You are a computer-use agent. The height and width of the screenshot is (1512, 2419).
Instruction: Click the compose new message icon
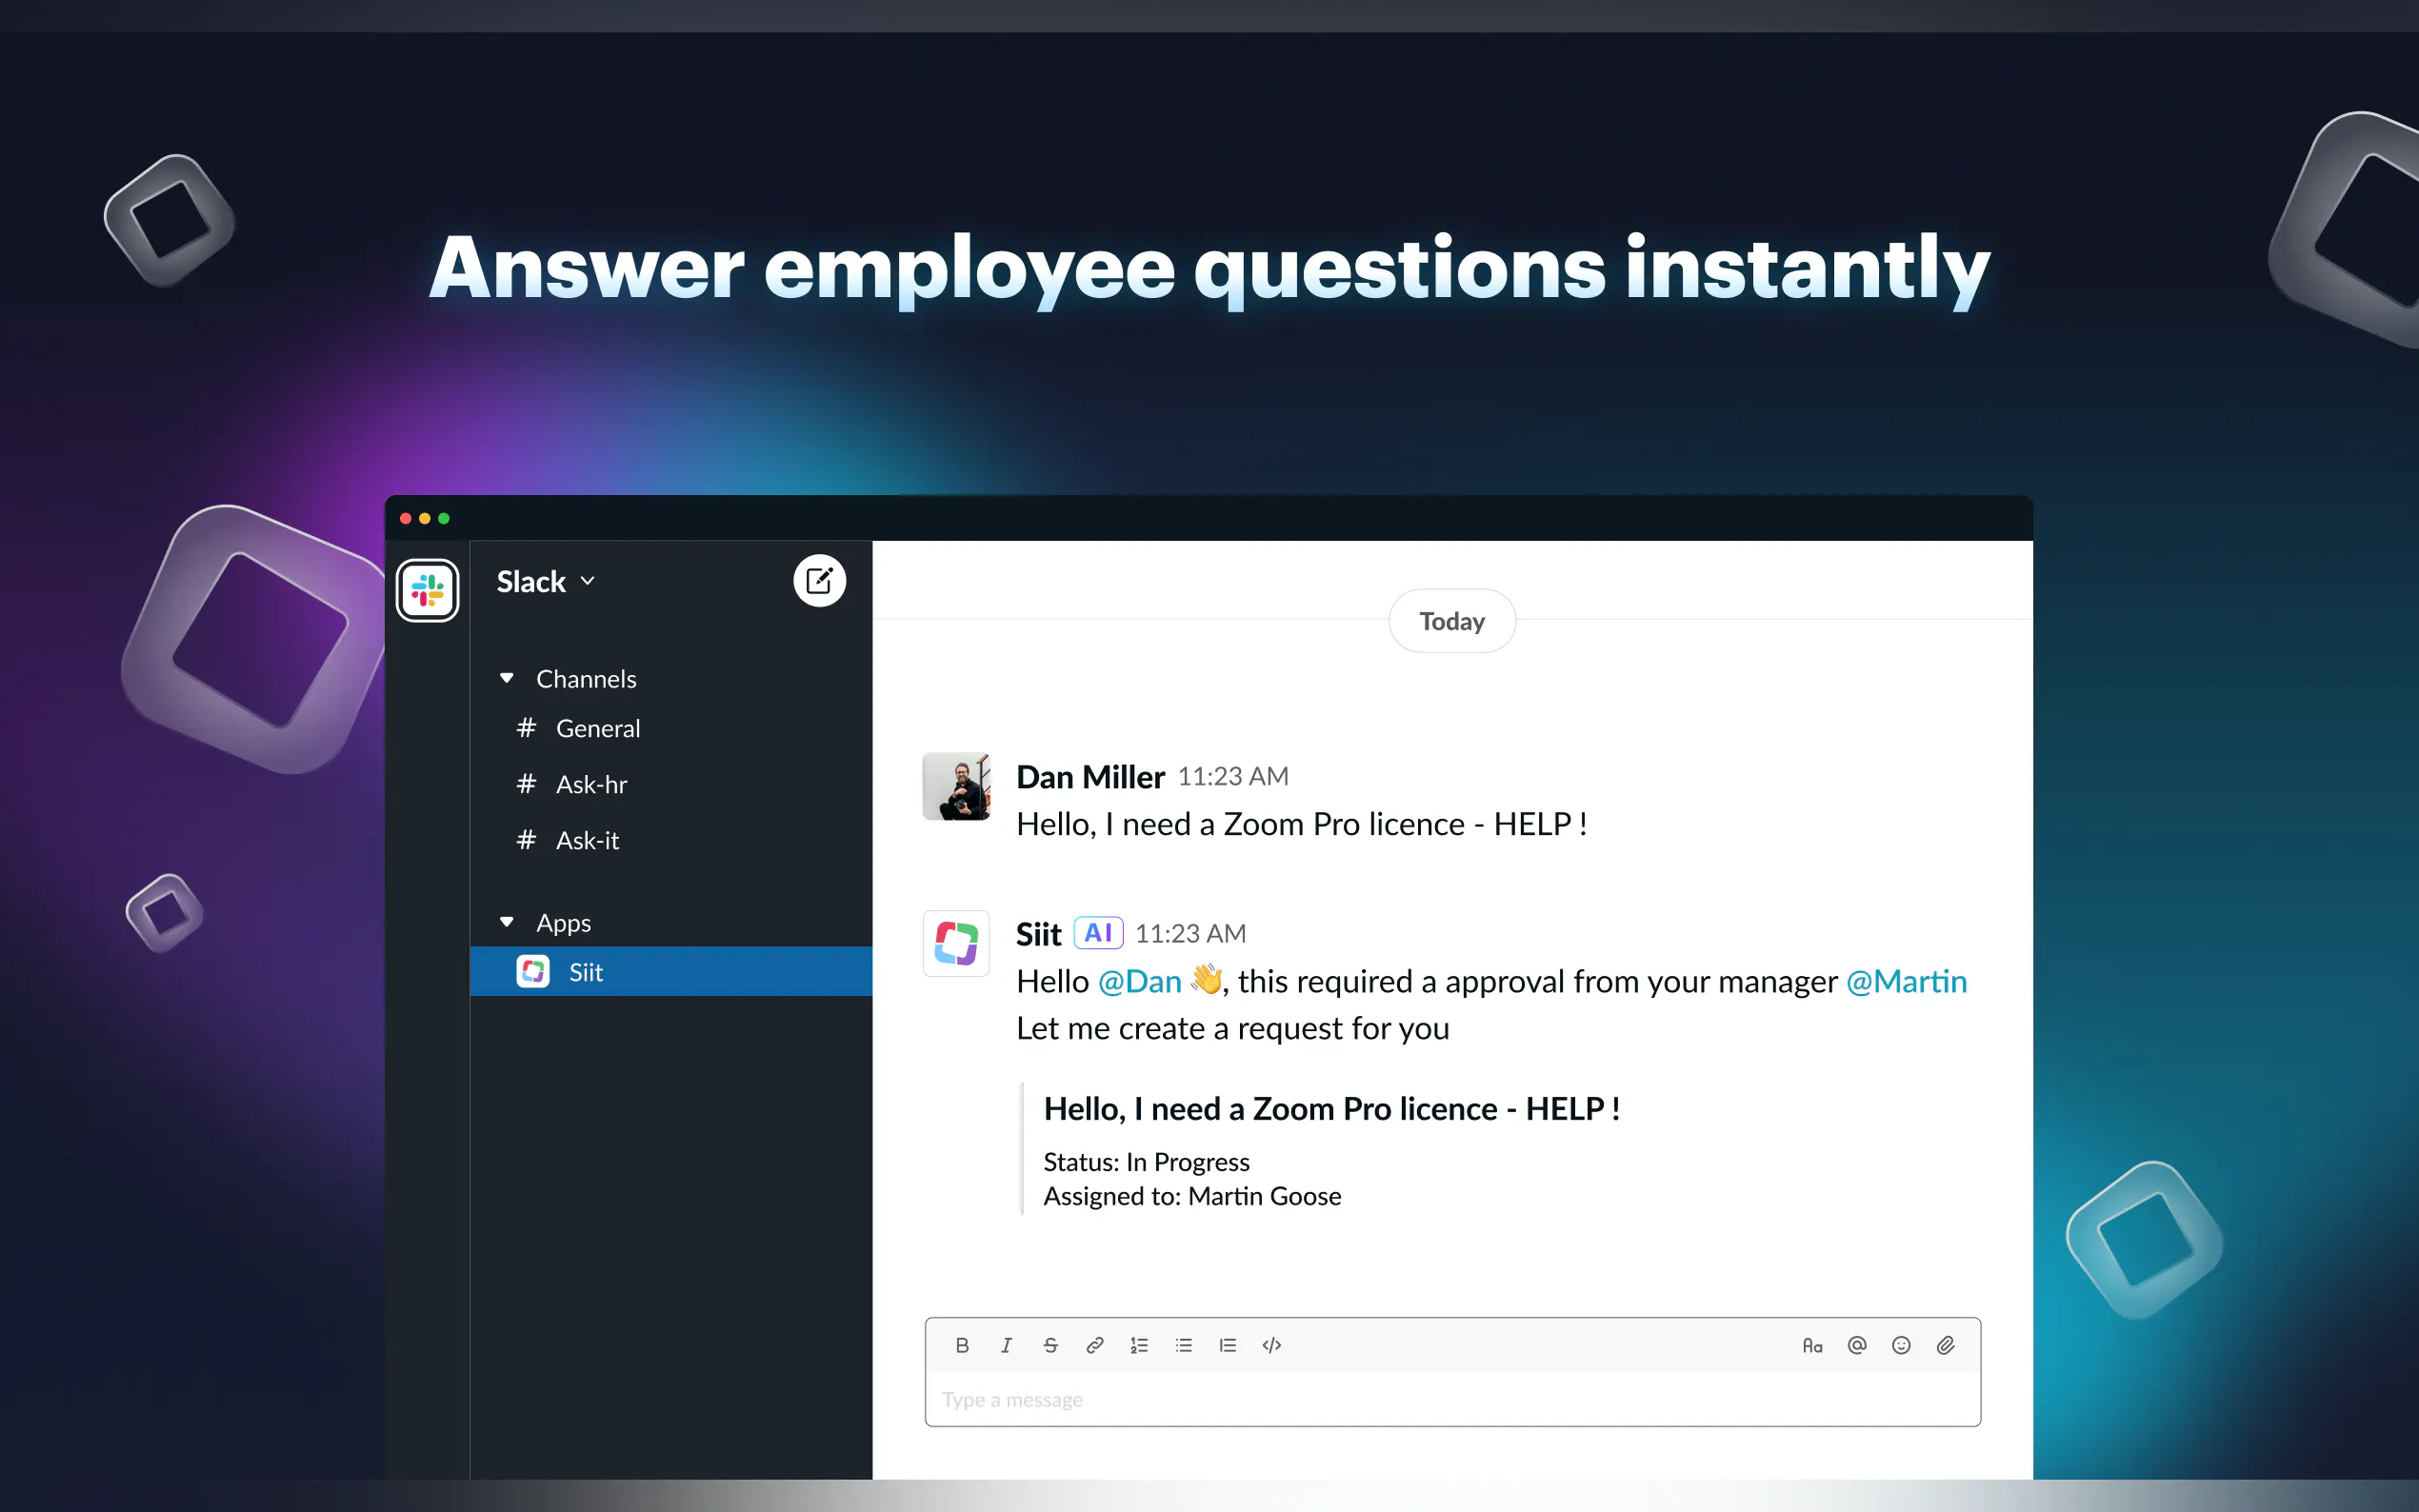(819, 581)
